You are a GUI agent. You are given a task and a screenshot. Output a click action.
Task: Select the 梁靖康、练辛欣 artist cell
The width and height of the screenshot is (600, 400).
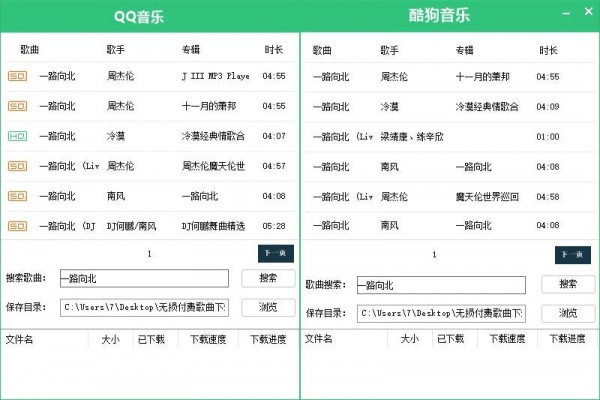click(412, 137)
